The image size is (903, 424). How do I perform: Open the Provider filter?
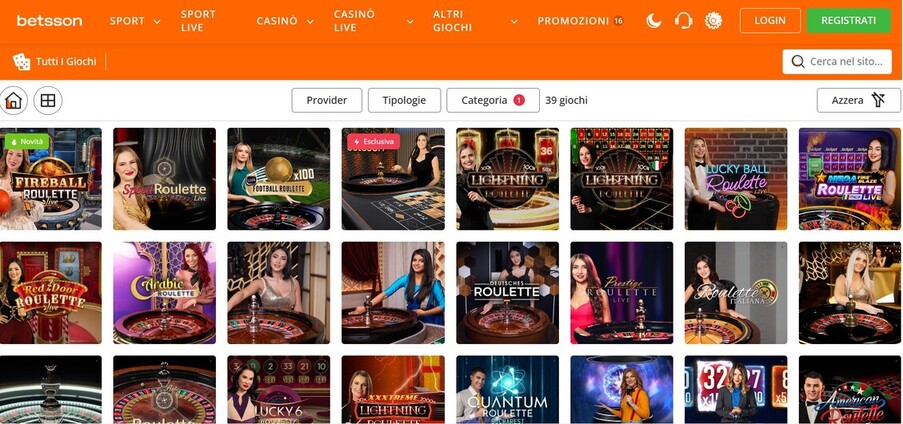(x=327, y=100)
